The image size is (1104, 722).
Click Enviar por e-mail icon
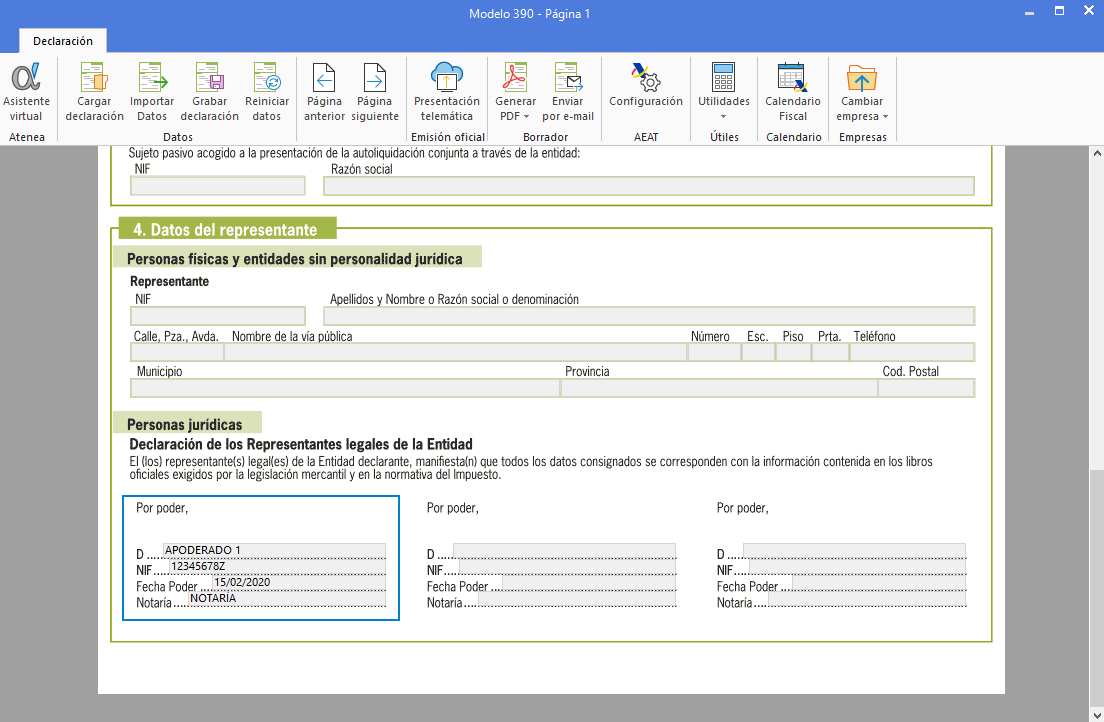pyautogui.click(x=568, y=78)
